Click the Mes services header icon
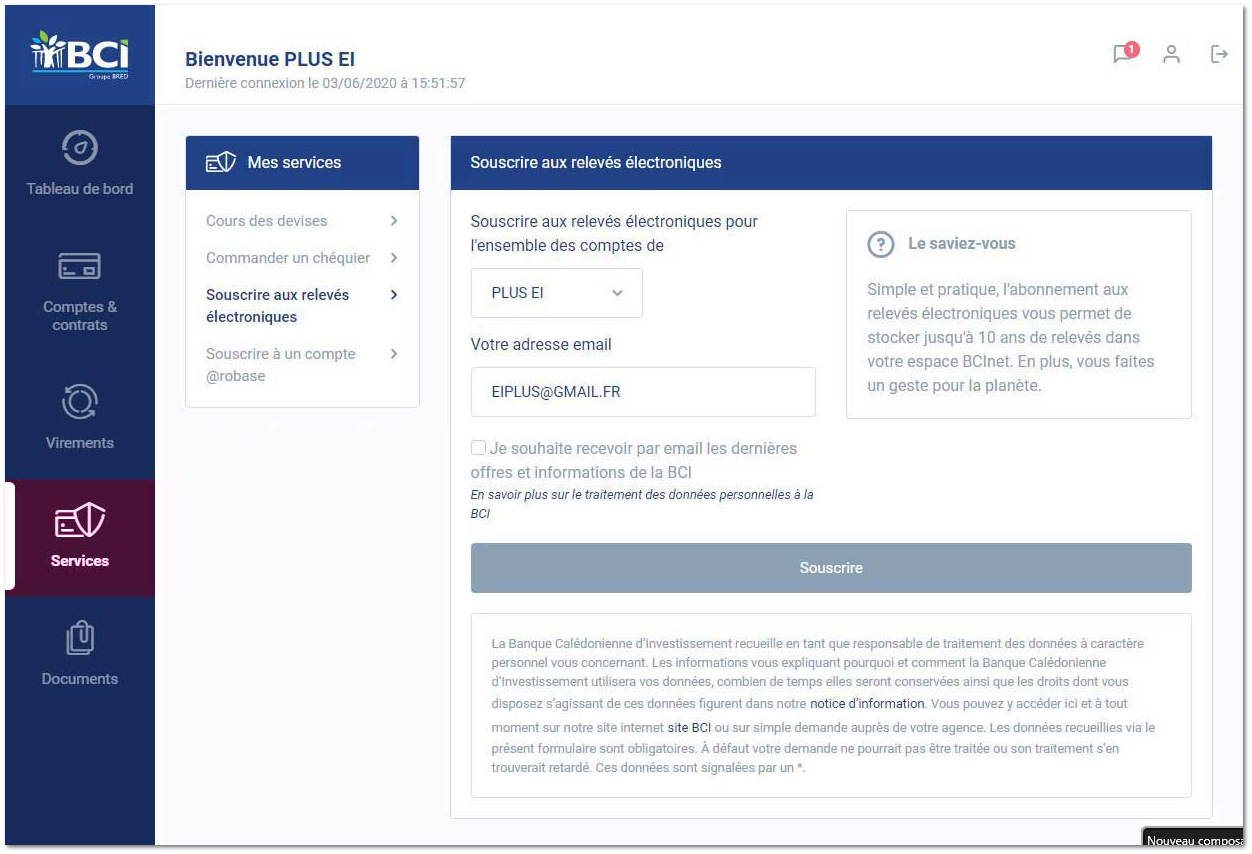1252x854 pixels. pos(220,162)
